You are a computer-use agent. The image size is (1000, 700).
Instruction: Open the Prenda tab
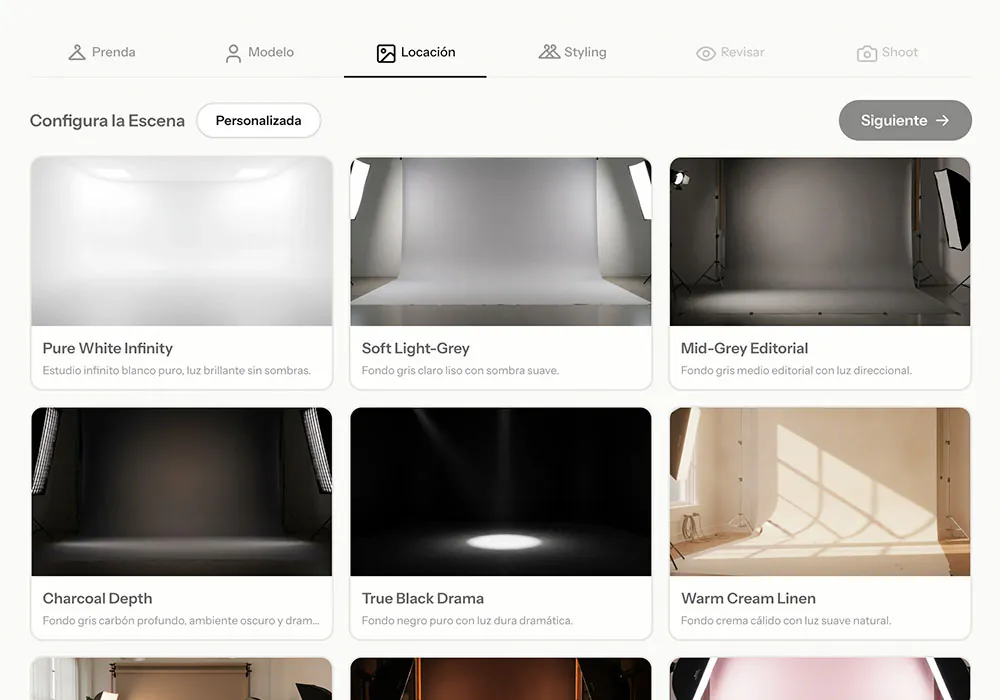click(102, 52)
